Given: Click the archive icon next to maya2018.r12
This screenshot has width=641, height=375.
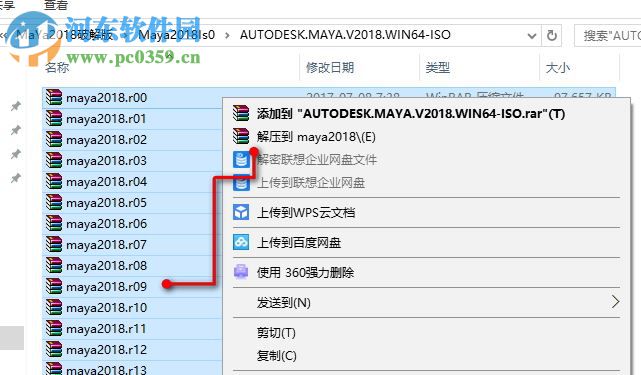Looking at the screenshot, I should (54, 350).
